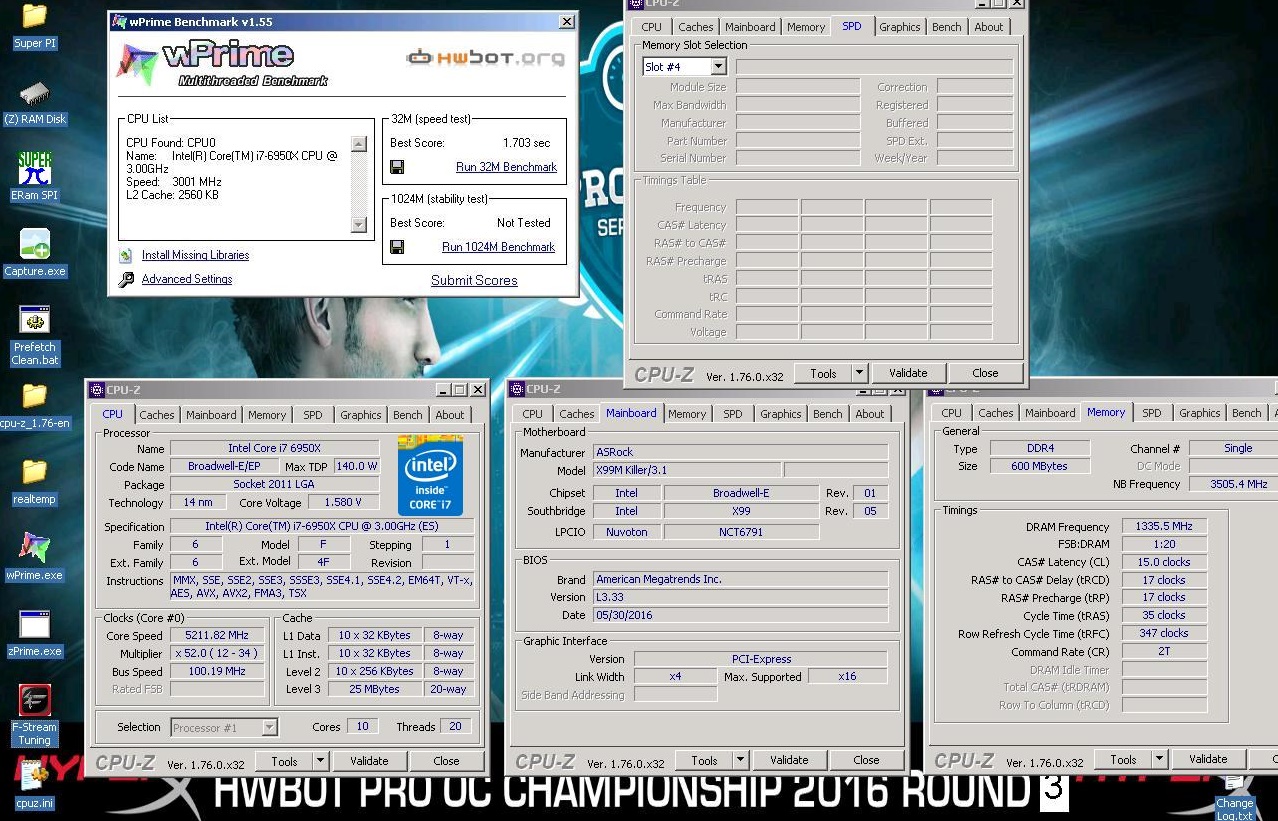
Task: Run 32M Benchmark in wPrime
Action: point(506,167)
